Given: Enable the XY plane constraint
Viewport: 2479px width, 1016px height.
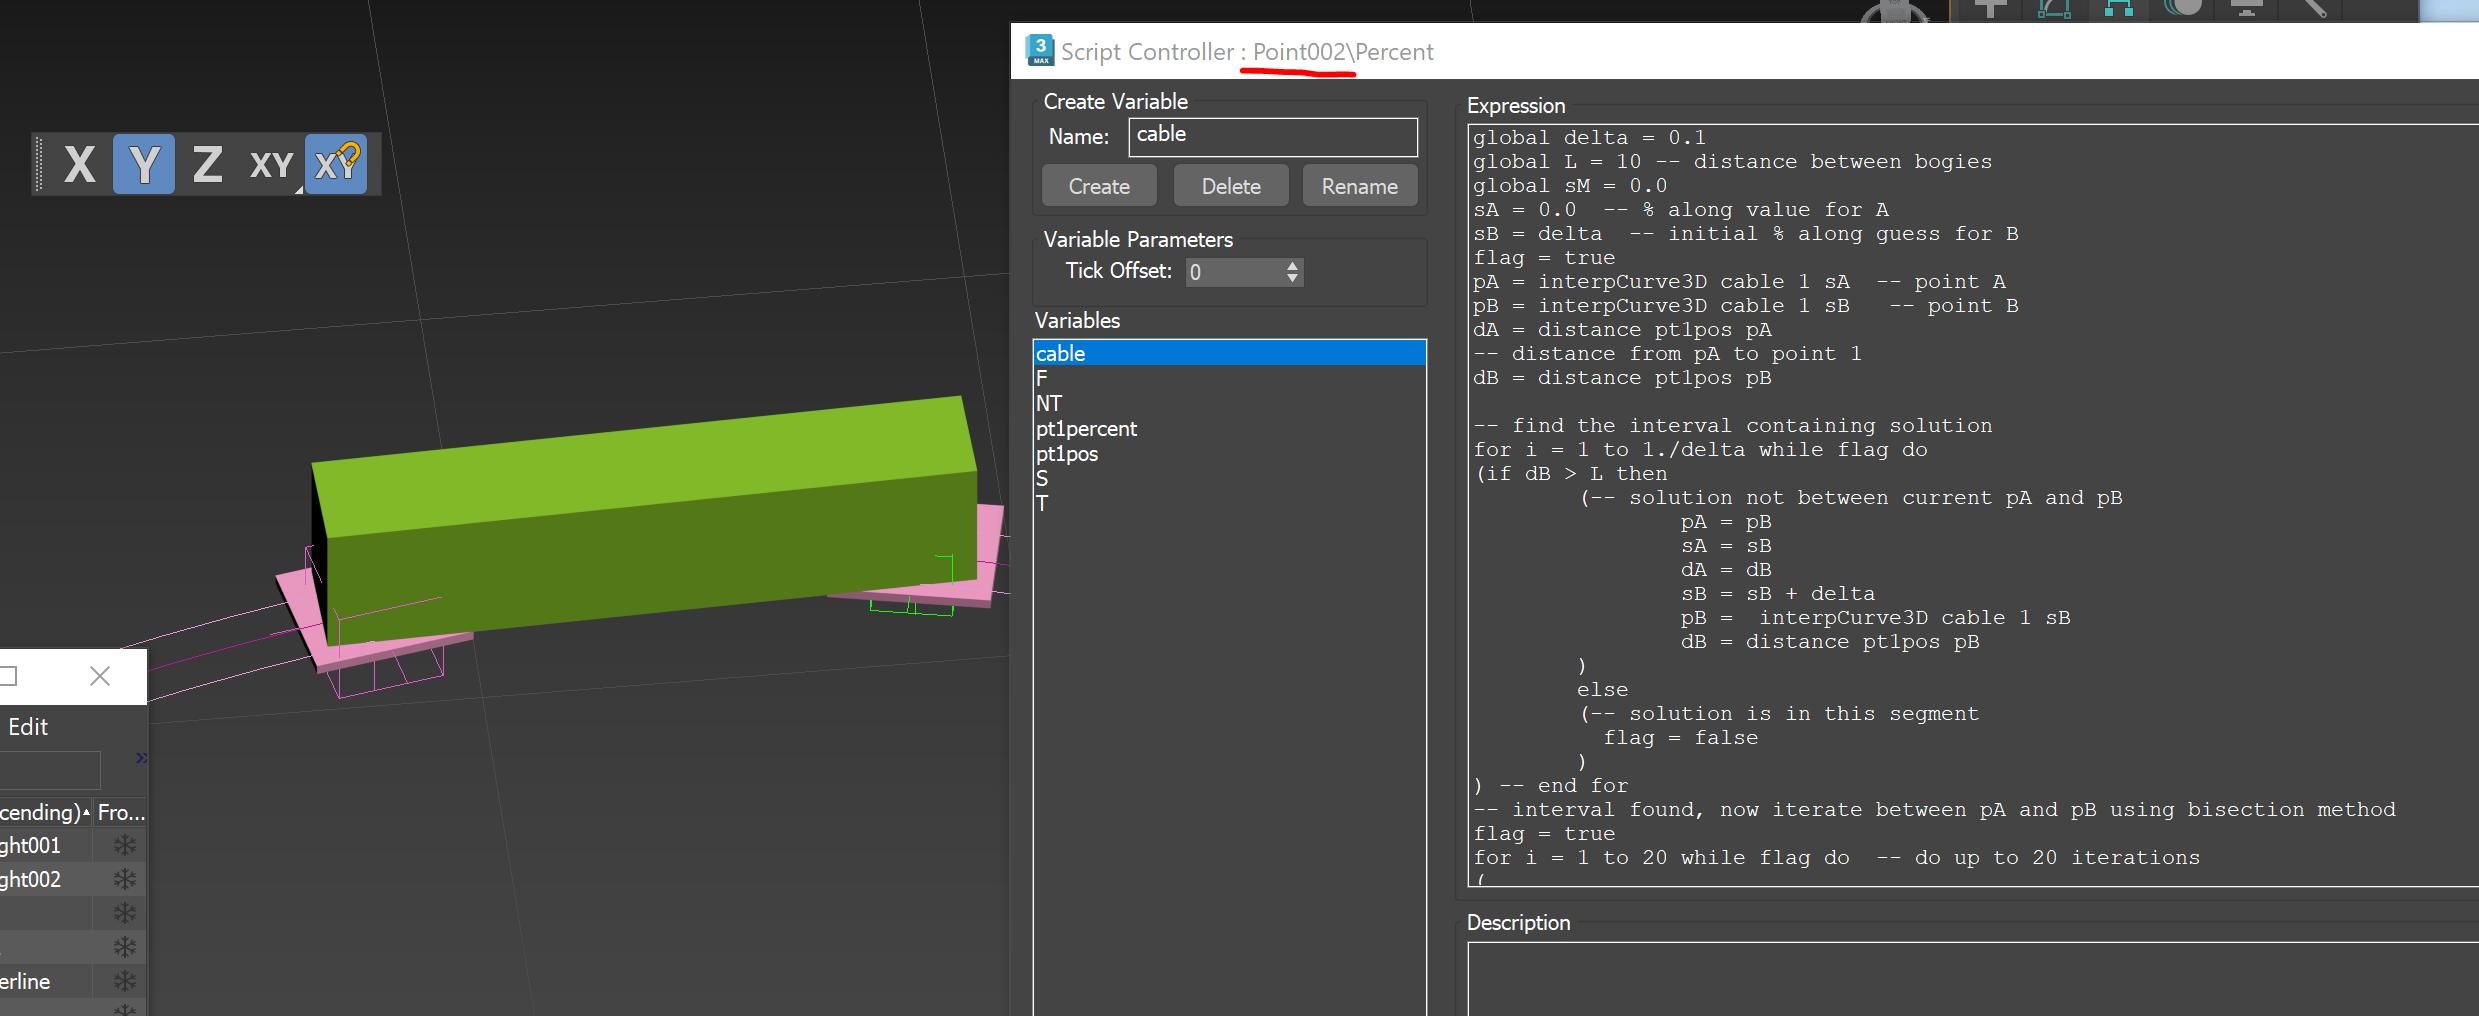Looking at the screenshot, I should point(270,164).
